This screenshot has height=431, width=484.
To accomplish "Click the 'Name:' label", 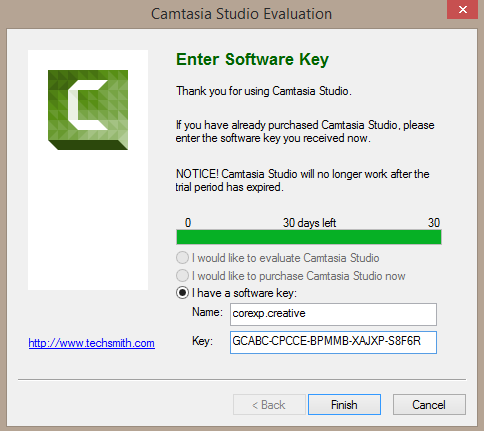I will 207,312.
